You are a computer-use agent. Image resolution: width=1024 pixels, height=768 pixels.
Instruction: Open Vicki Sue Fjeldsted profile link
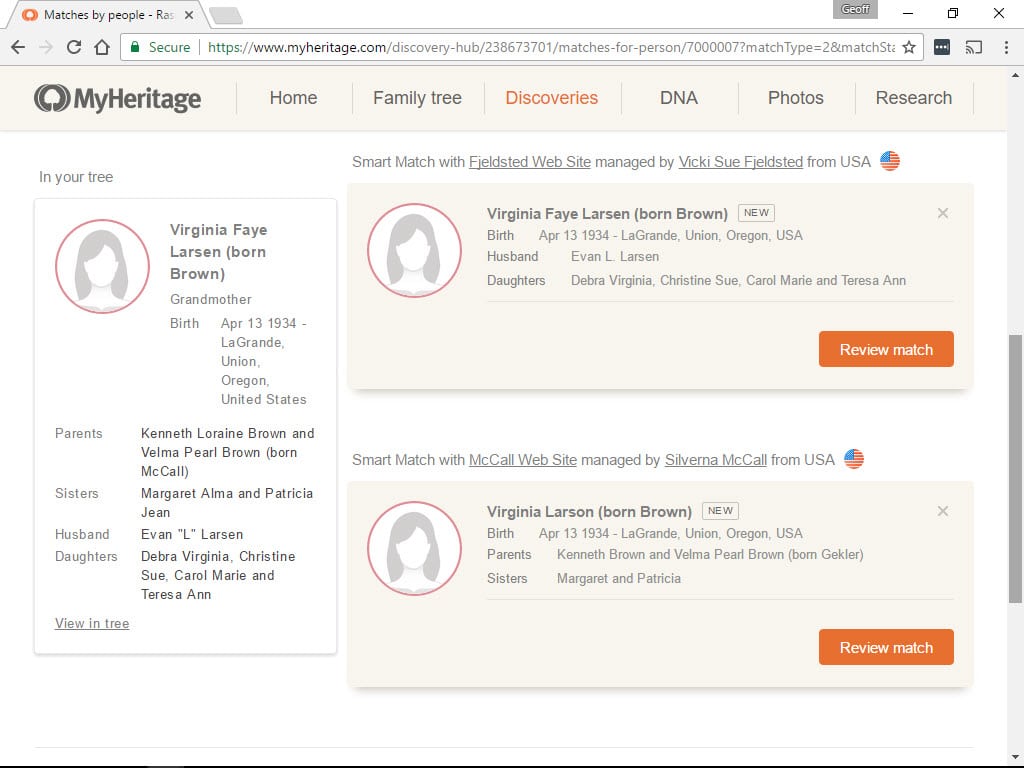(741, 162)
